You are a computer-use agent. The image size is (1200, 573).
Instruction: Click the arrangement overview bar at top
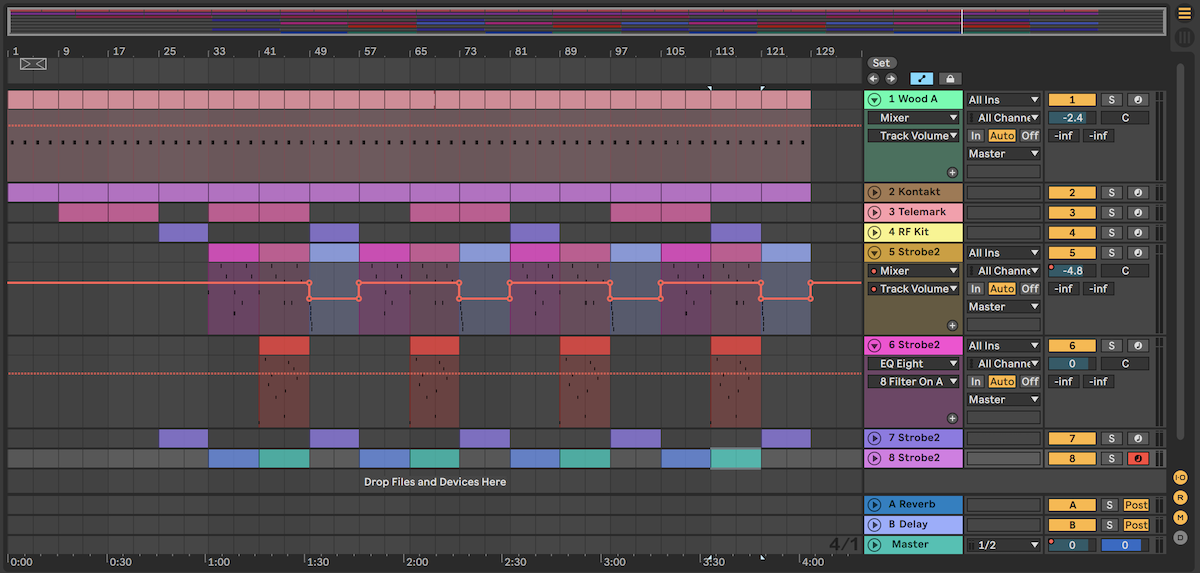click(x=585, y=21)
